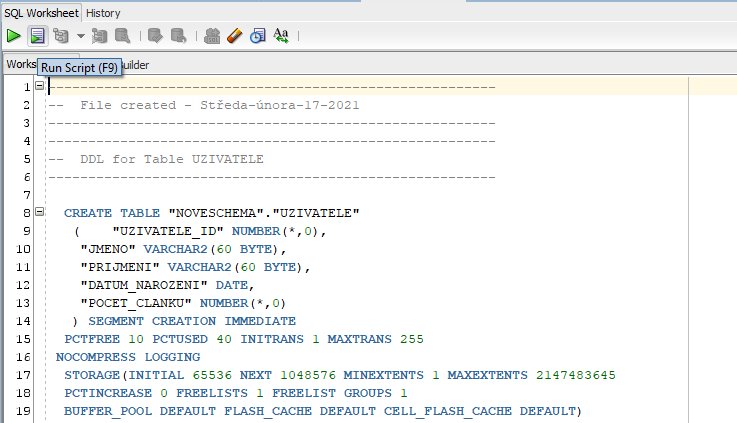The image size is (737, 423).
Task: Click the PCTINCREASE keyword on line 18
Action: [x=108, y=393]
